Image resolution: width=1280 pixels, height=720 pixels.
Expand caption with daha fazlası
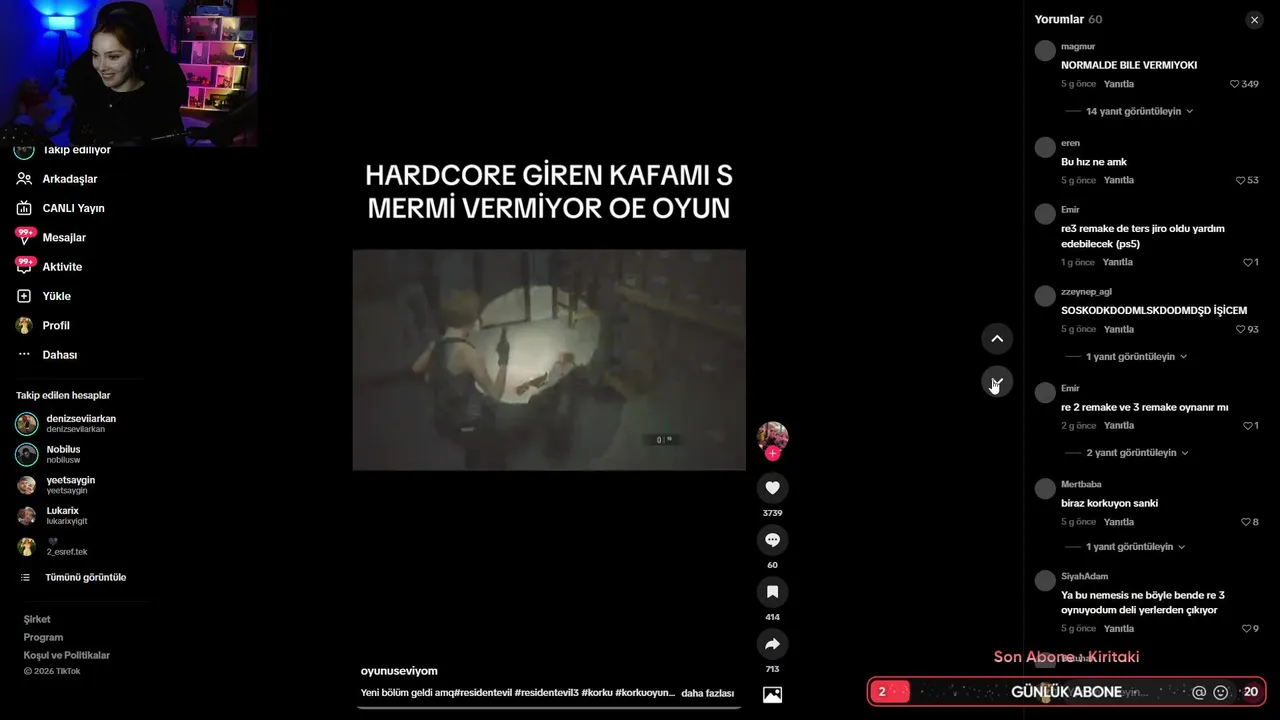(x=707, y=693)
